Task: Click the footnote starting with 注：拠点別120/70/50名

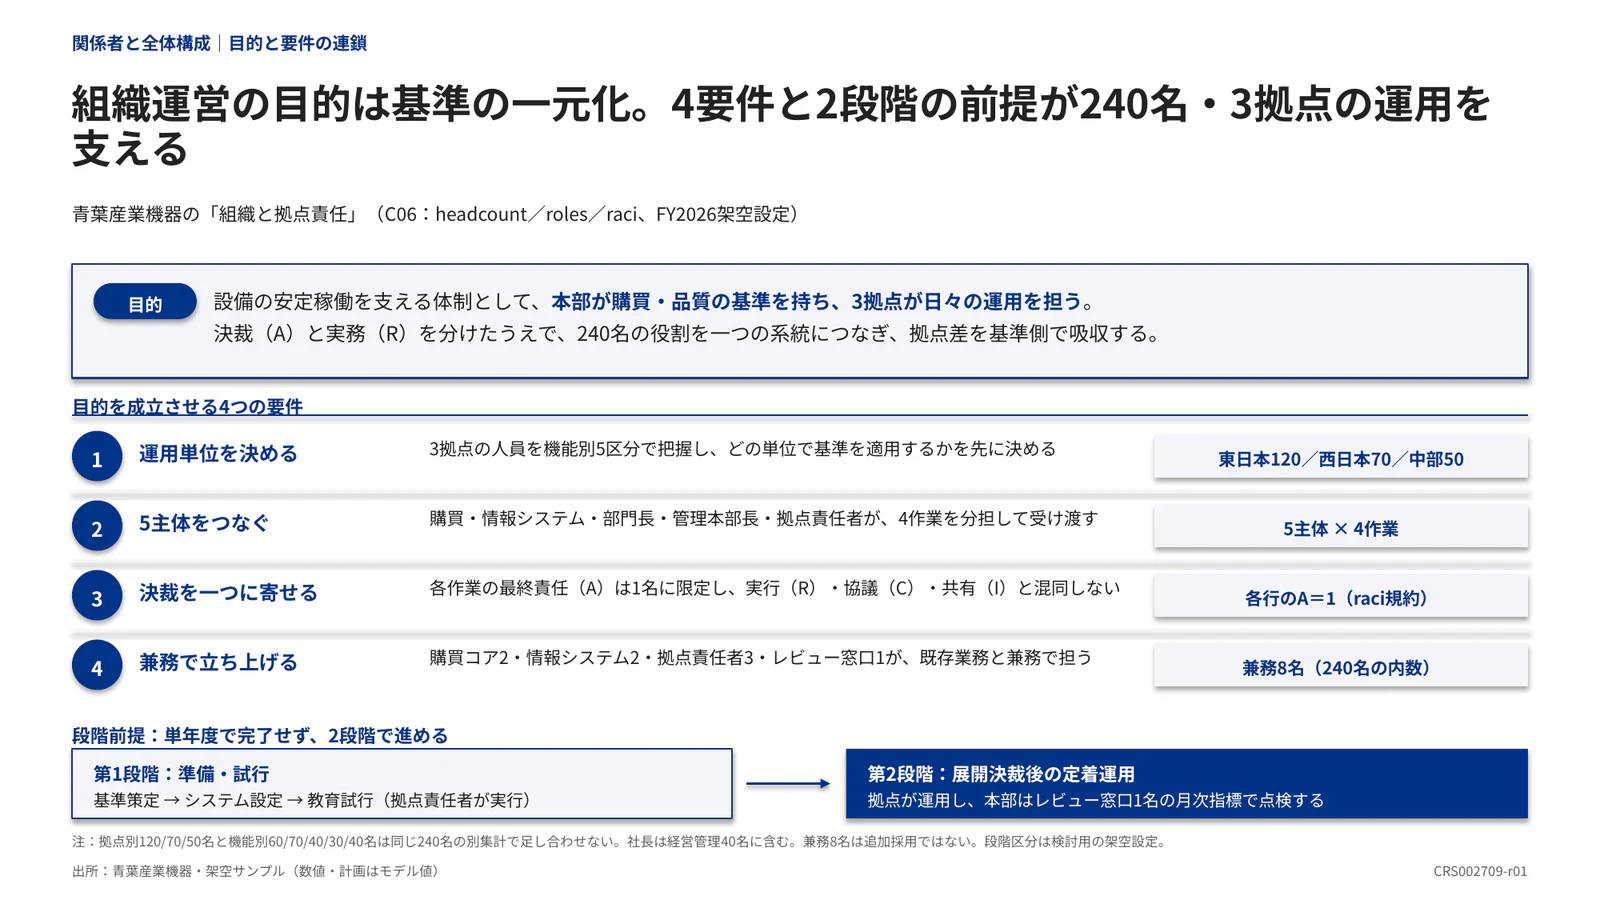Action: (620, 841)
